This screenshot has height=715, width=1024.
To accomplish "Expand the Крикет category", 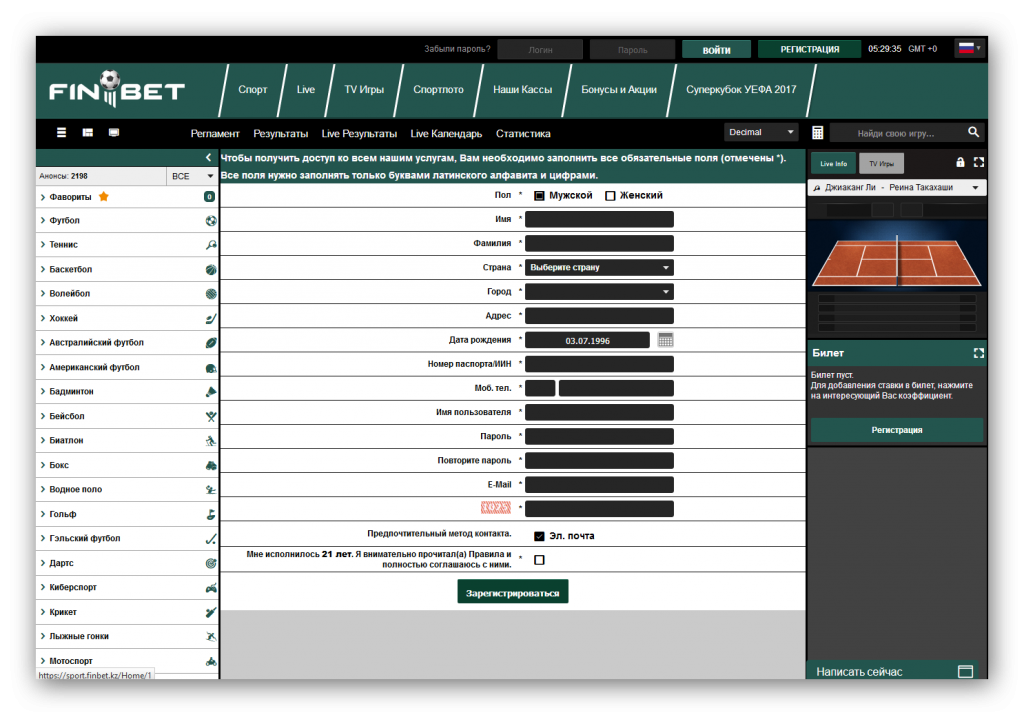I will [x=127, y=612].
